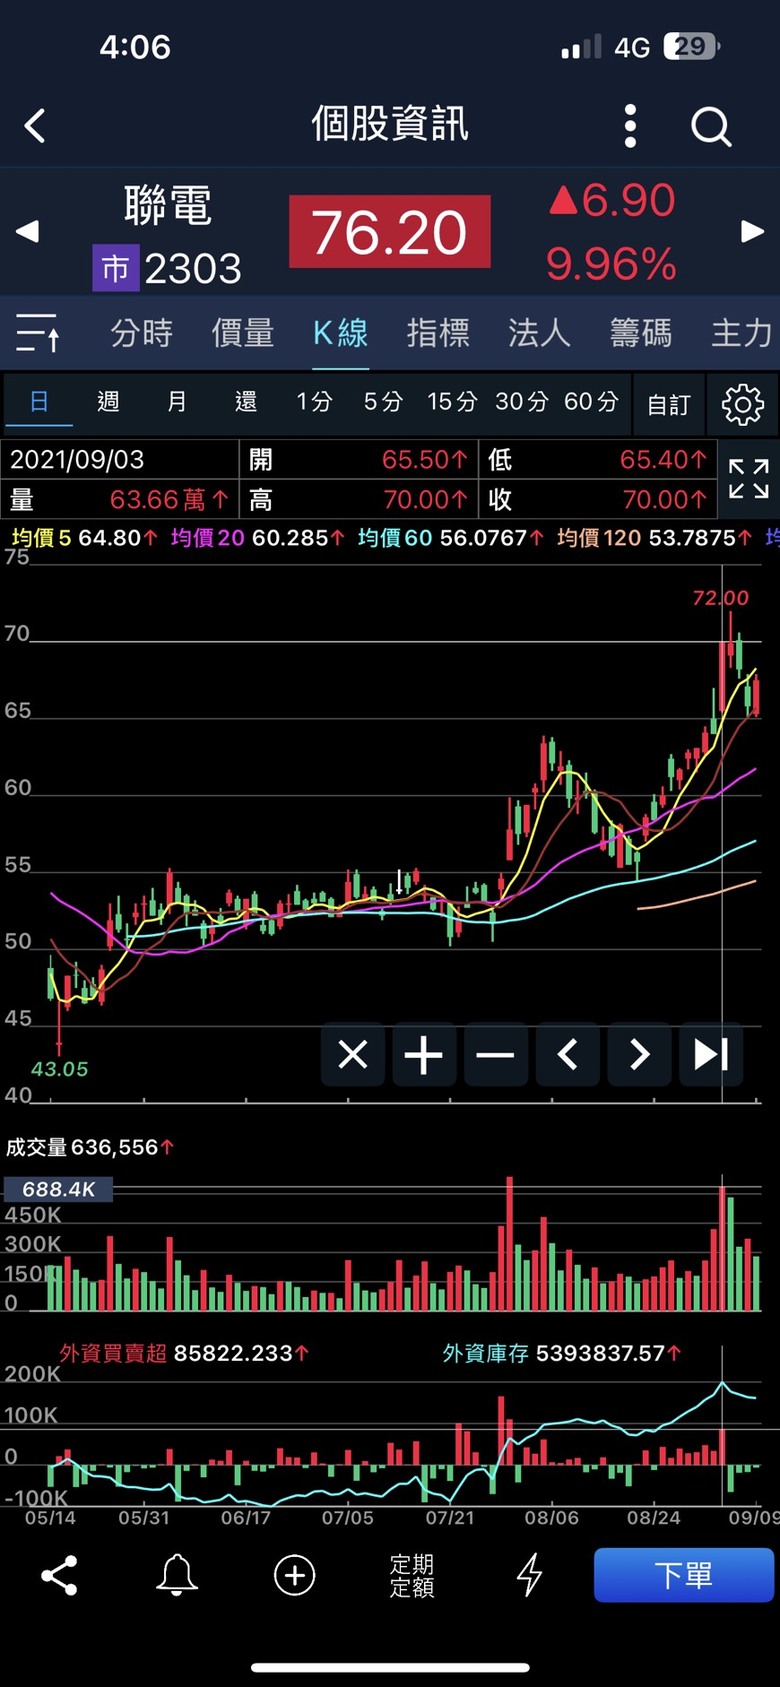Image resolution: width=780 pixels, height=1687 pixels.
Task: Select weekly 週 period
Action: click(108, 402)
